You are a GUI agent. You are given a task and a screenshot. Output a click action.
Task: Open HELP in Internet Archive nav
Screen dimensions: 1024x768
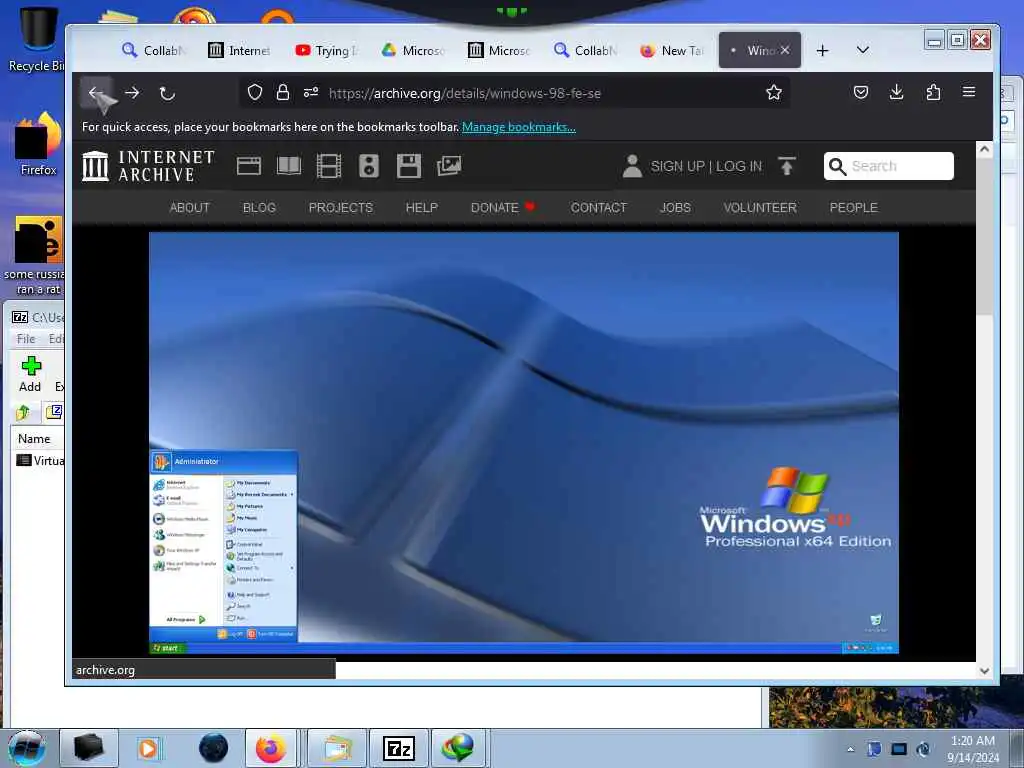click(x=422, y=208)
